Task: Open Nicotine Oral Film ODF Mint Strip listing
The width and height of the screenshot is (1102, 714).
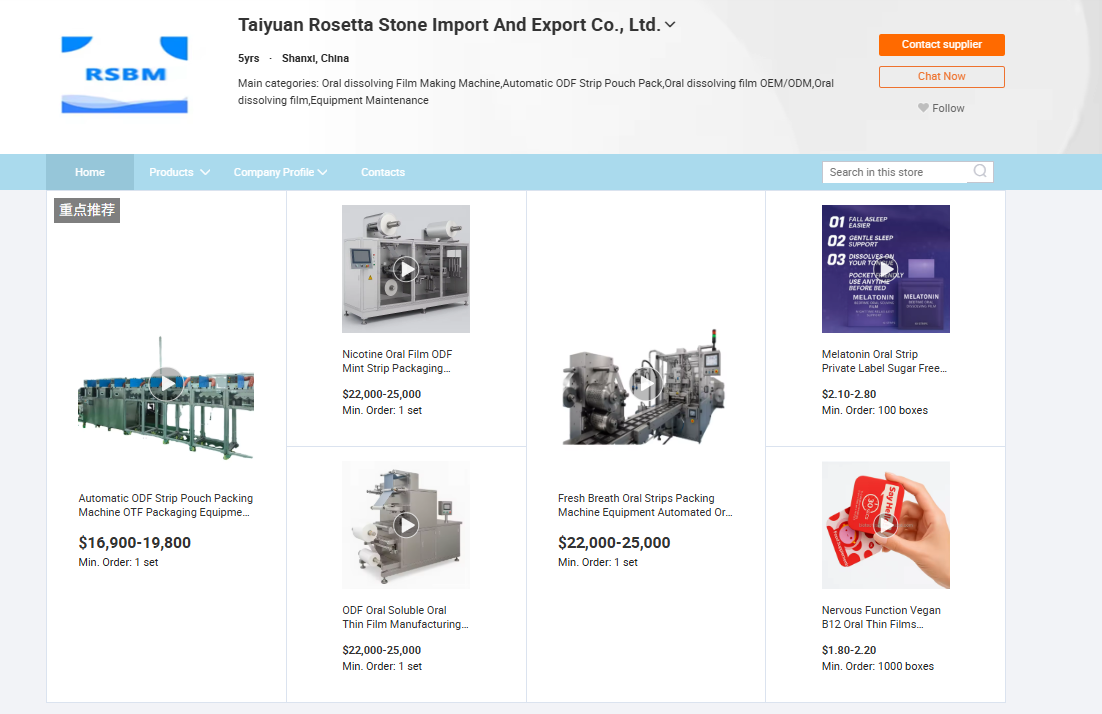Action: click(397, 361)
